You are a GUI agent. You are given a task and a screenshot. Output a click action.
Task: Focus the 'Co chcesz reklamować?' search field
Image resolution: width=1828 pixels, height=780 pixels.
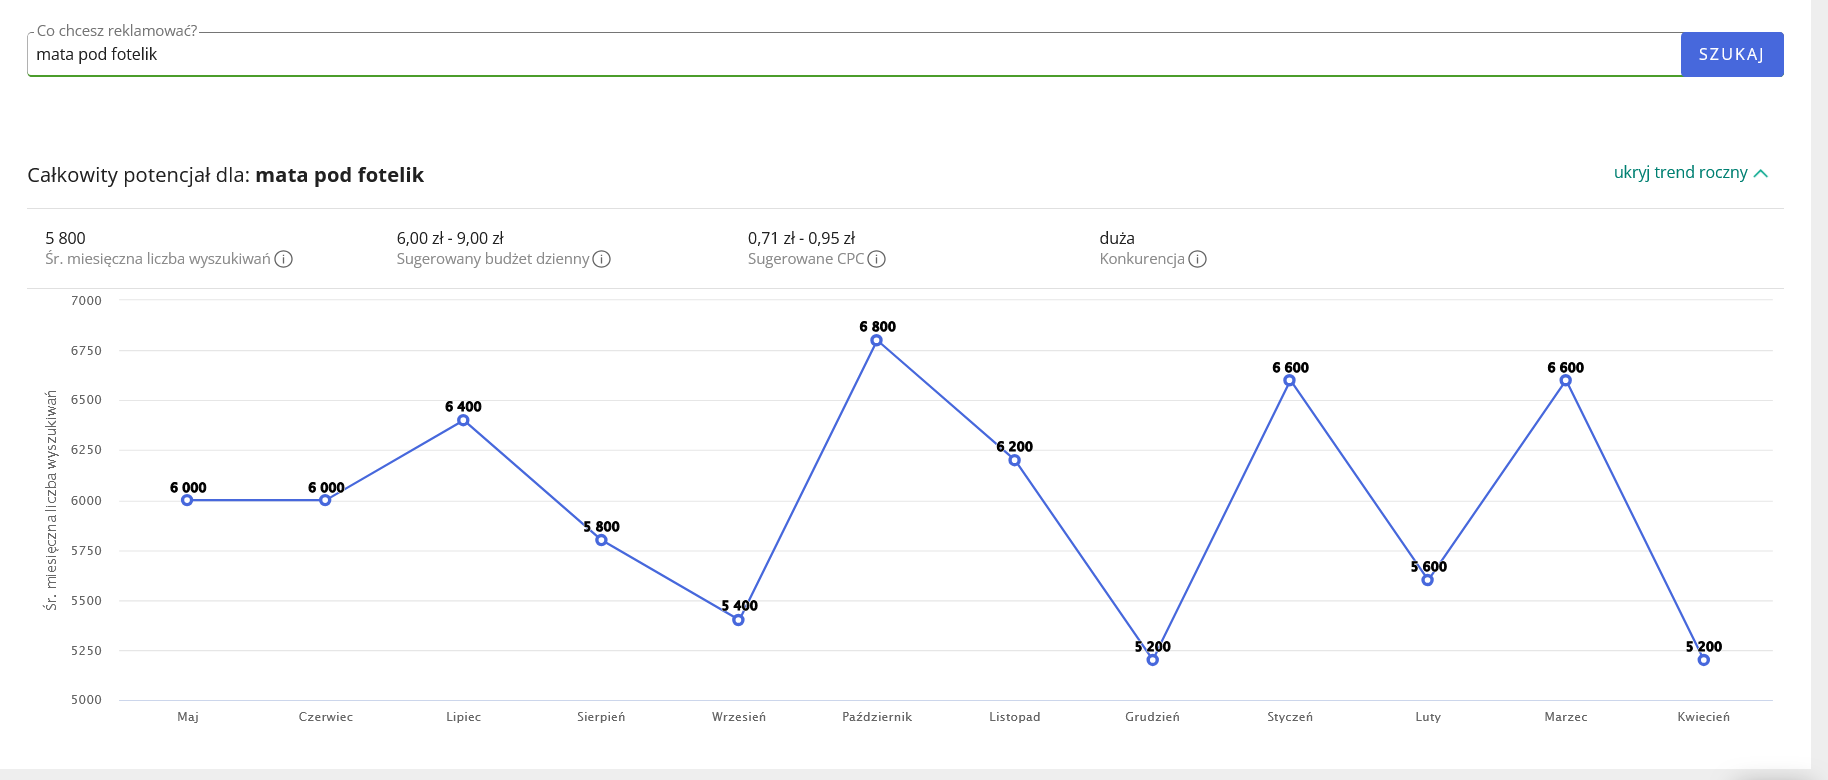[850, 54]
